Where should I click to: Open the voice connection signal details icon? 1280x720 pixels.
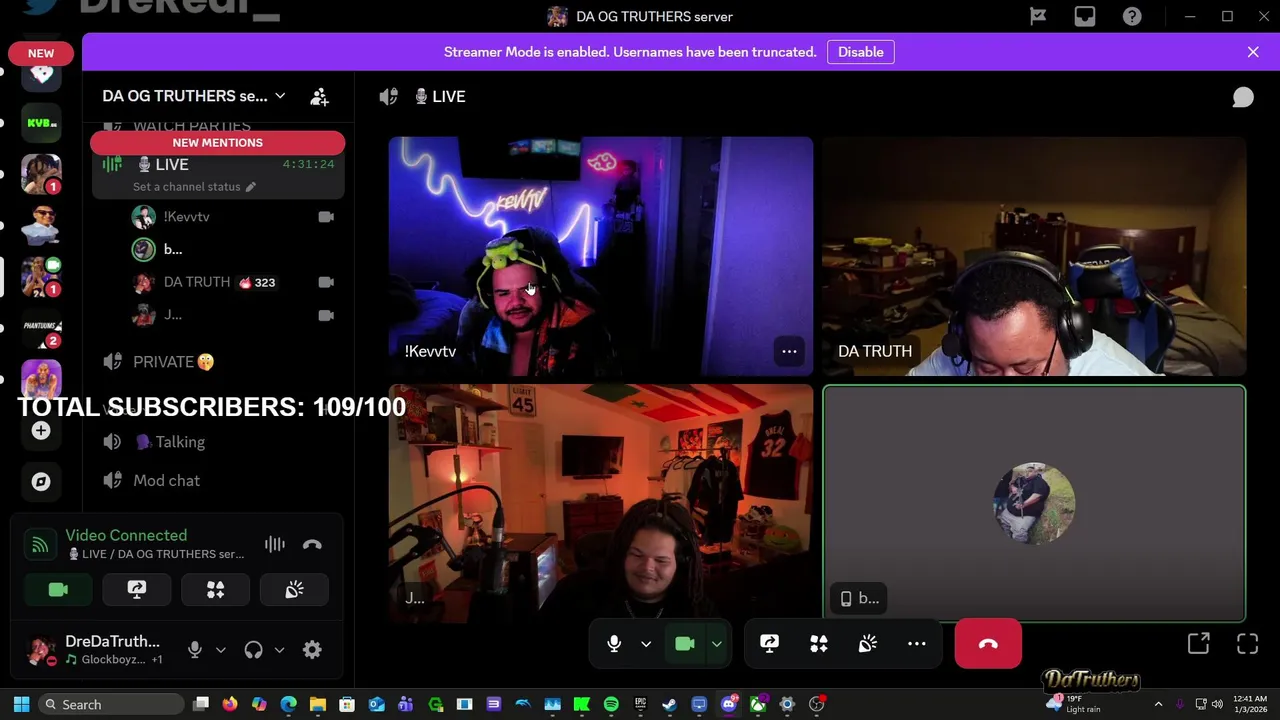coord(40,544)
